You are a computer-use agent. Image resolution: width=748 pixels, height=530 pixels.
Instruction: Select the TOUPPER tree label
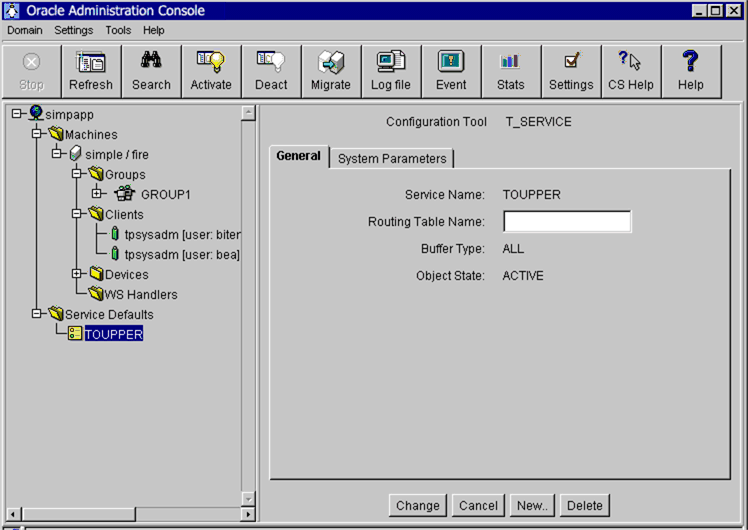click(114, 334)
